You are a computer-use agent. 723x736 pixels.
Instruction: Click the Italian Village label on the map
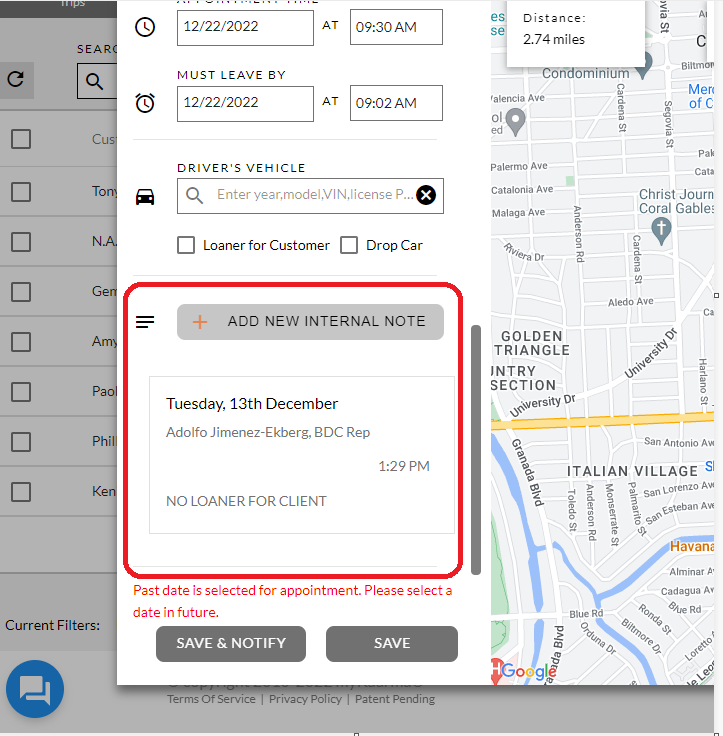[632, 471]
